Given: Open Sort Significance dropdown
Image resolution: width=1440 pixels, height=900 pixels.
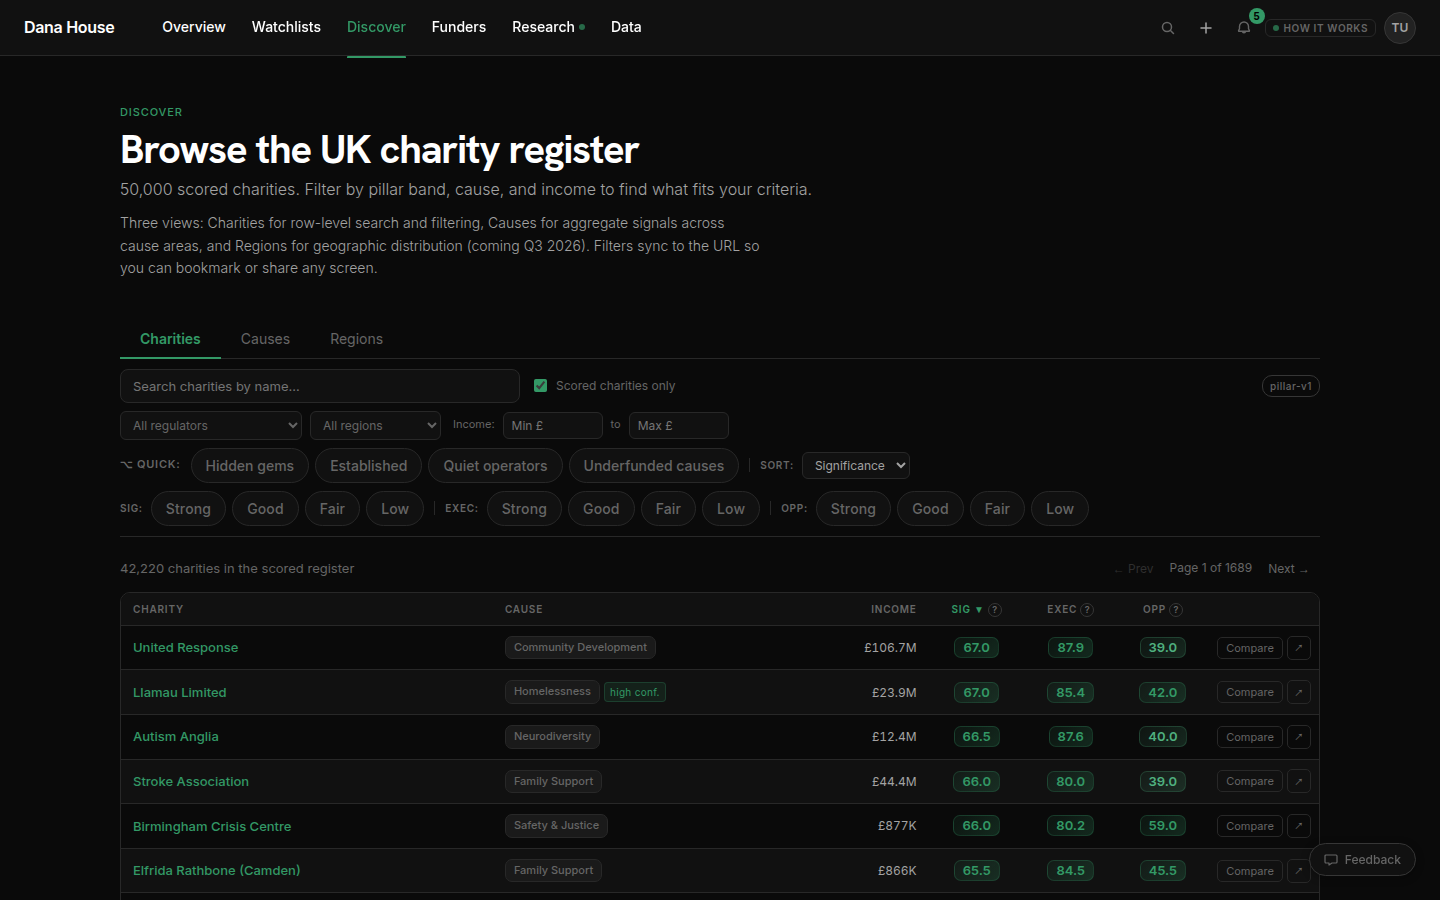Looking at the screenshot, I should point(856,466).
